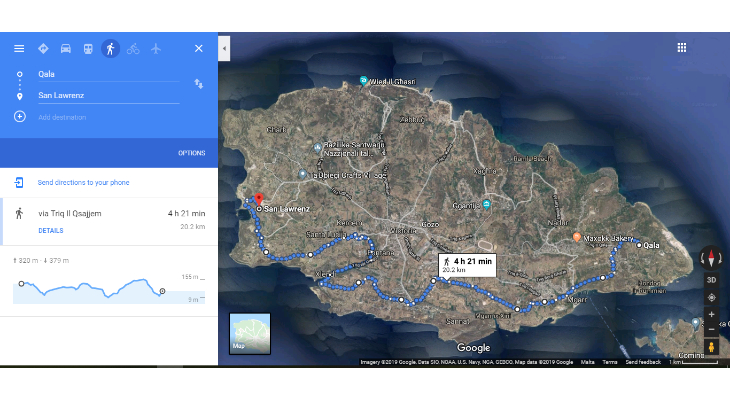Click the Qala origin marker on map

pos(639,245)
